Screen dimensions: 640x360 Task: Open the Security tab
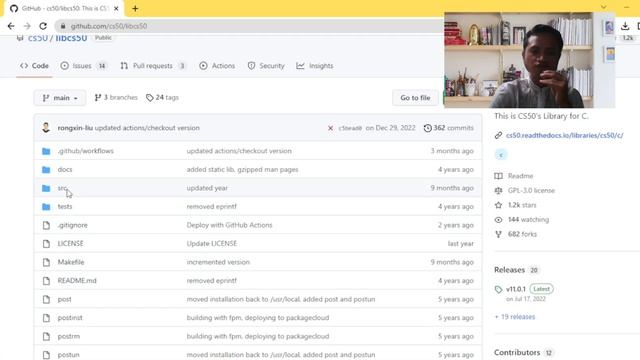266,66
